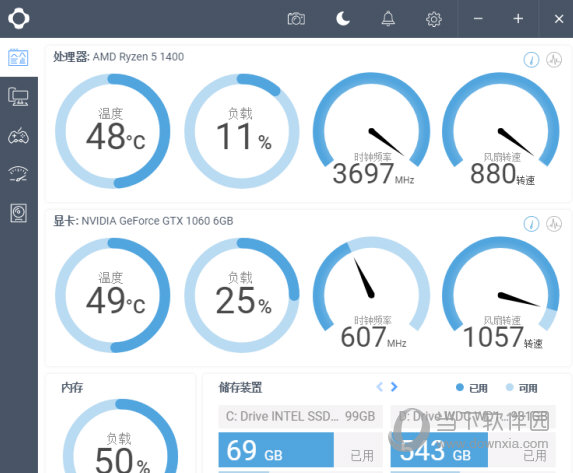The image size is (573, 473).
Task: Open the PC build specs sidebar icon
Action: (x=18, y=97)
